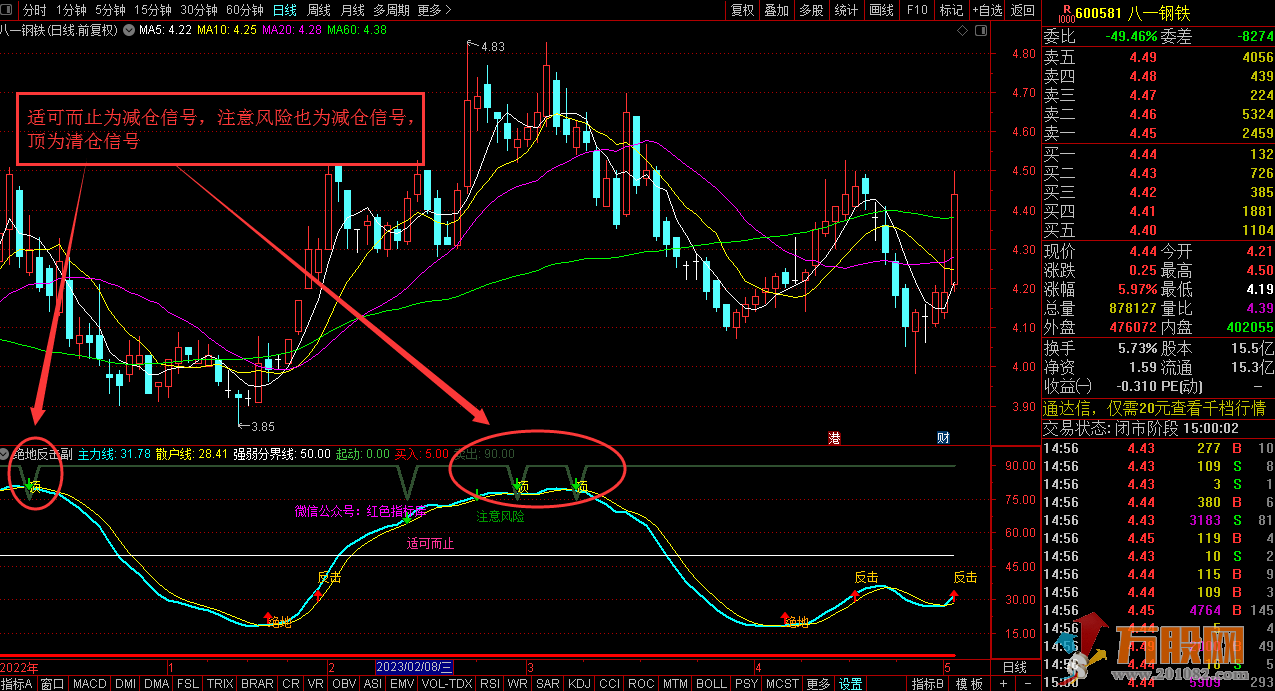1275x691 pixels.
Task: Open 多周期 view
Action: point(391,10)
